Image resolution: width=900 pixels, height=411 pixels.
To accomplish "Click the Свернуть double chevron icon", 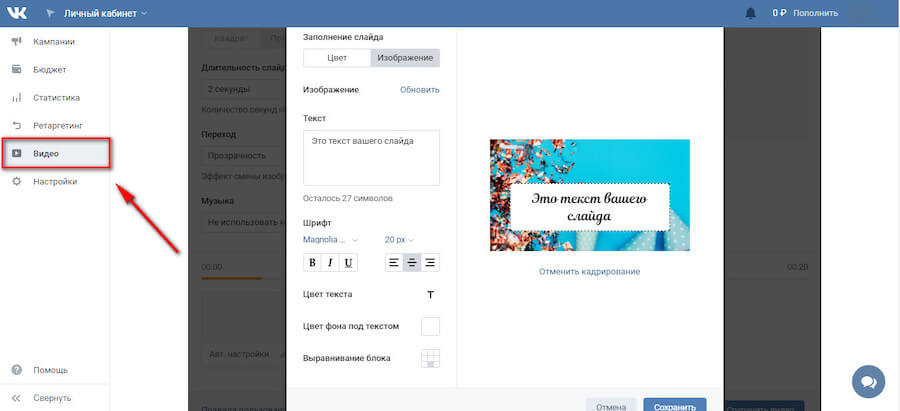I will [x=17, y=398].
